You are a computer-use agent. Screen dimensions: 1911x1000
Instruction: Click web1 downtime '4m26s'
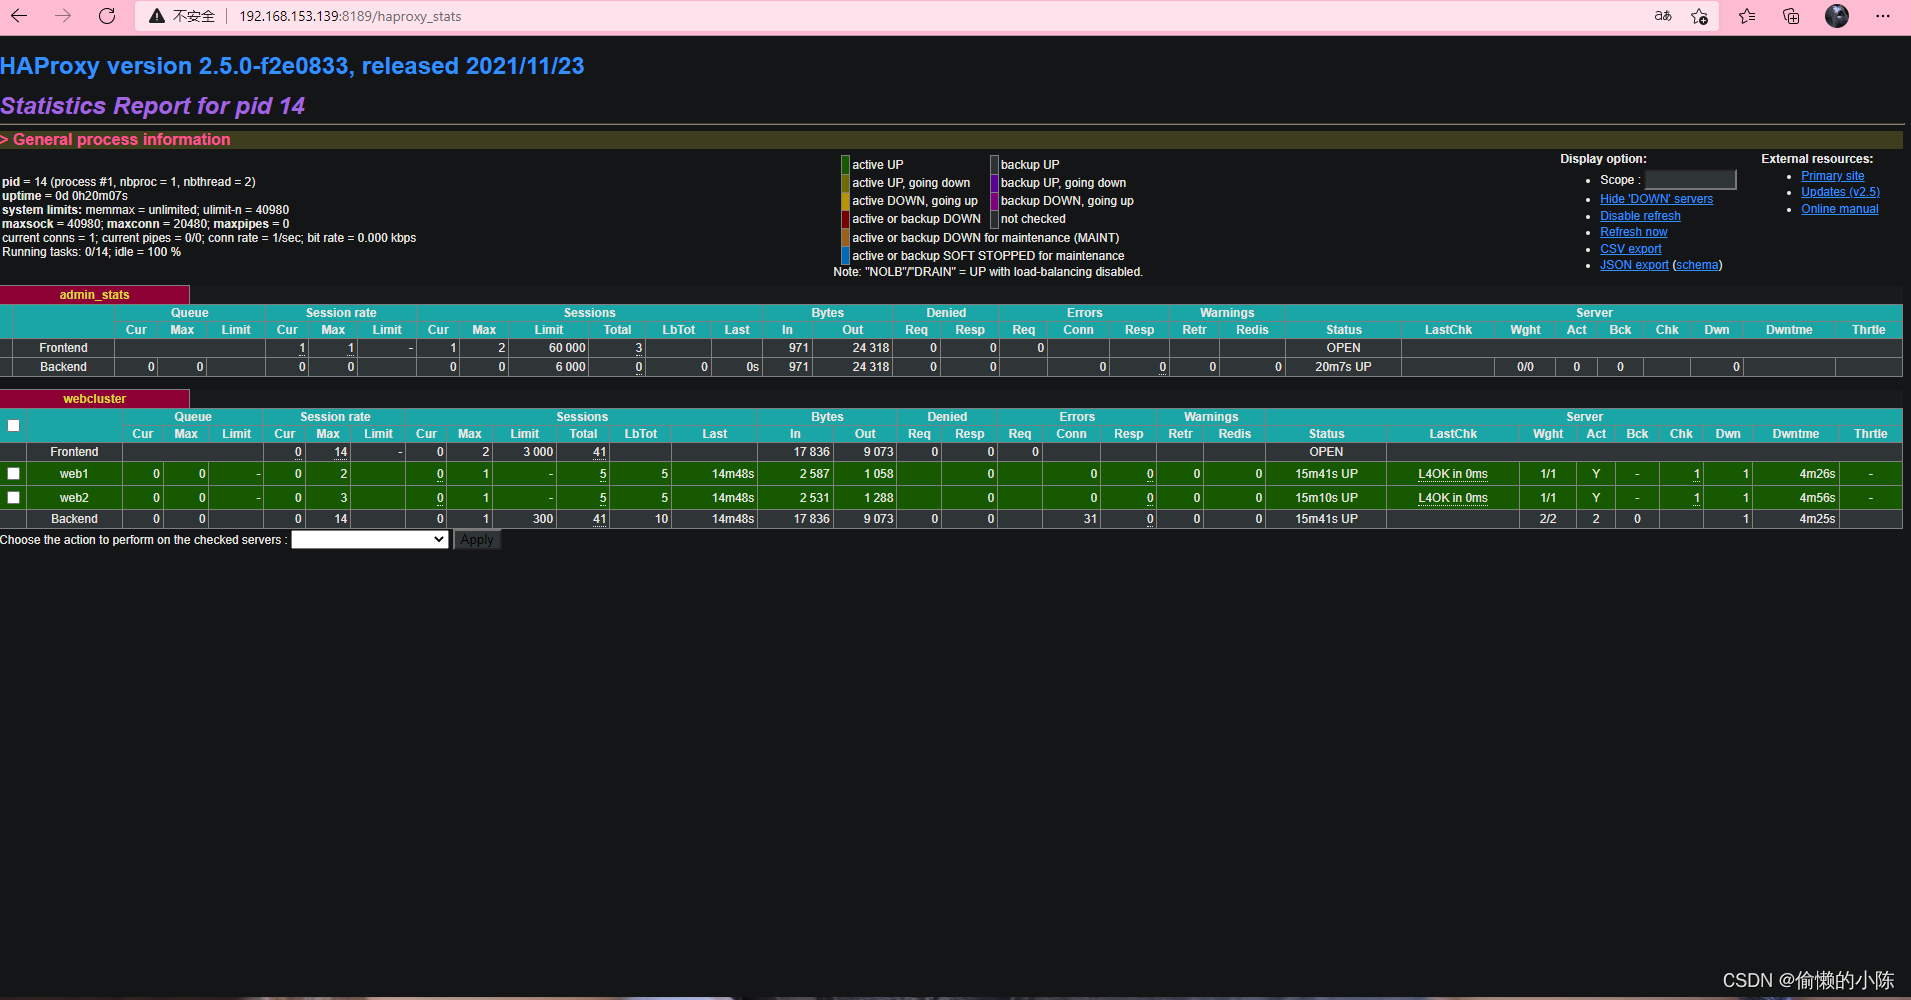click(1817, 474)
